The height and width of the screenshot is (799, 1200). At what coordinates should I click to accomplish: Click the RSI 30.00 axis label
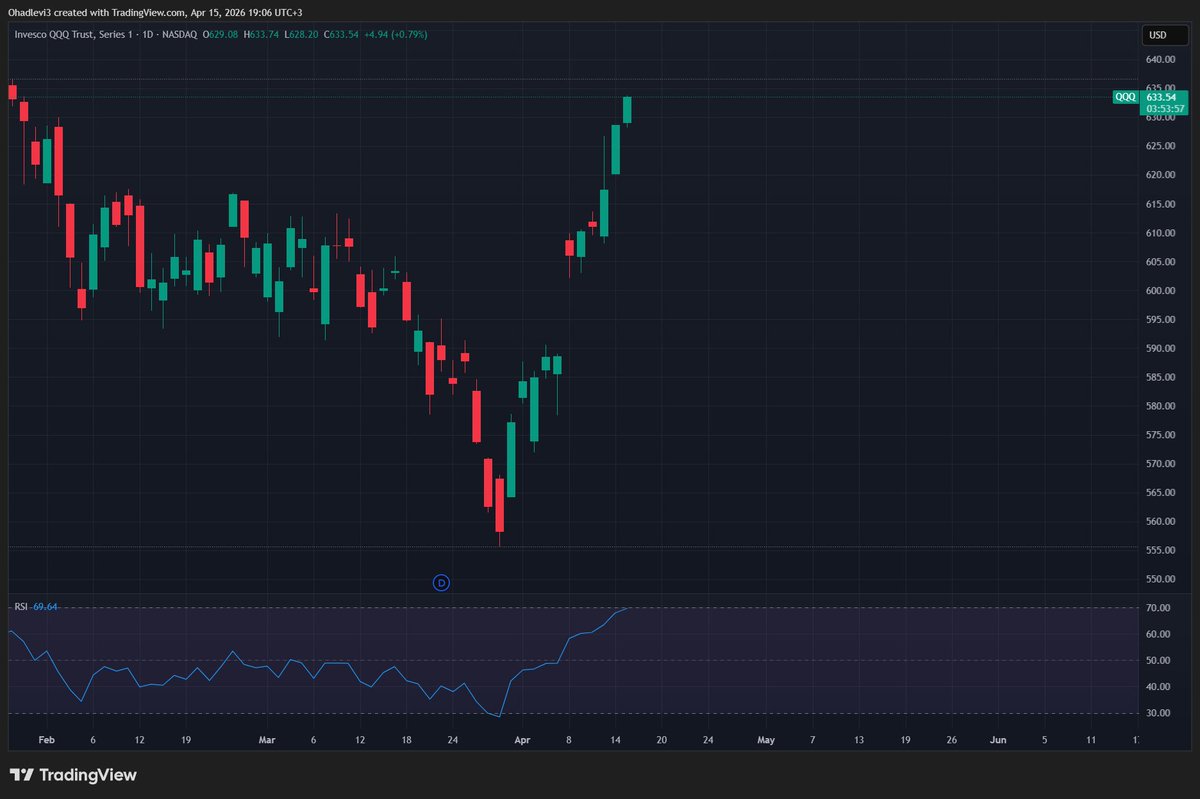(x=1158, y=713)
